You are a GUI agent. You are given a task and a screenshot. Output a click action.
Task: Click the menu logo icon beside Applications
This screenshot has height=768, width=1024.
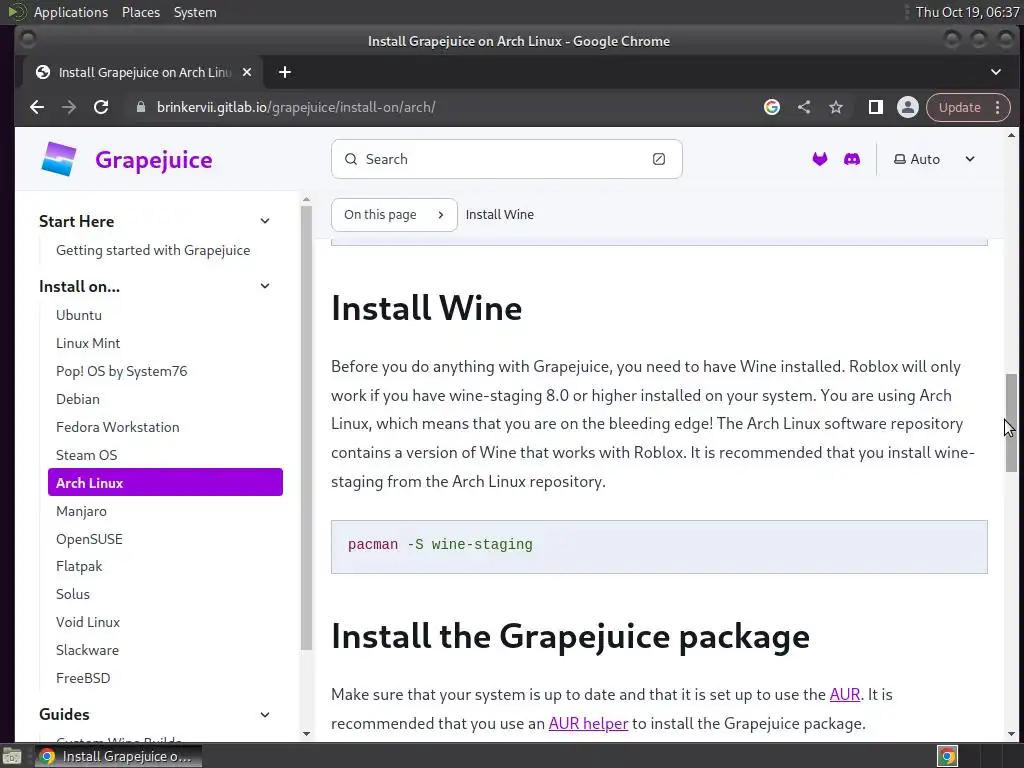click(16, 12)
